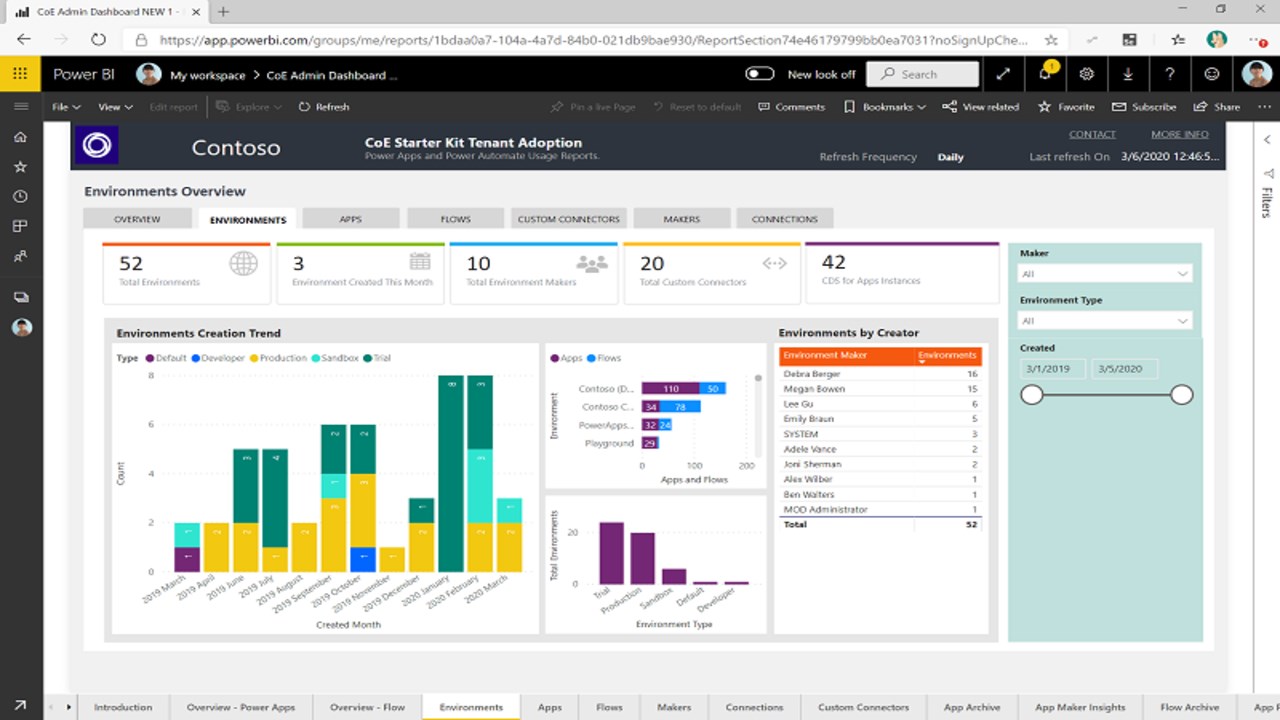
Task: Mark report as Favorite
Action: point(1066,107)
